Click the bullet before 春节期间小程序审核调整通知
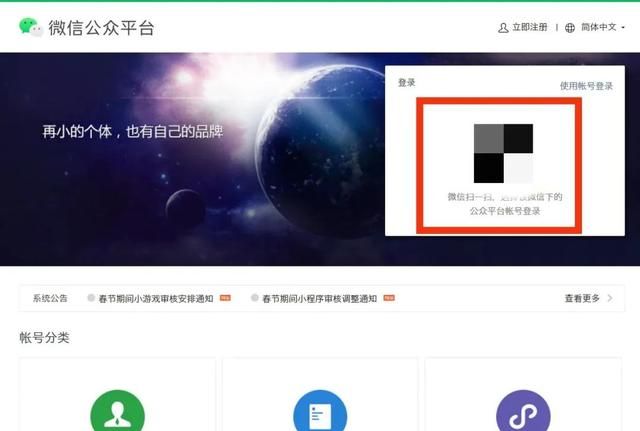Screen dimensions: 640x431 (x=255, y=298)
